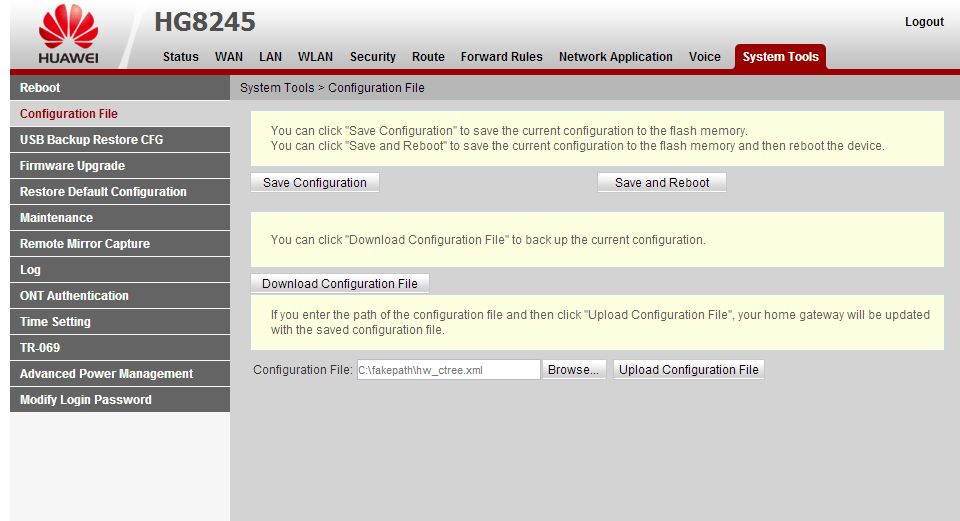Open Network Application tab

tap(615, 57)
